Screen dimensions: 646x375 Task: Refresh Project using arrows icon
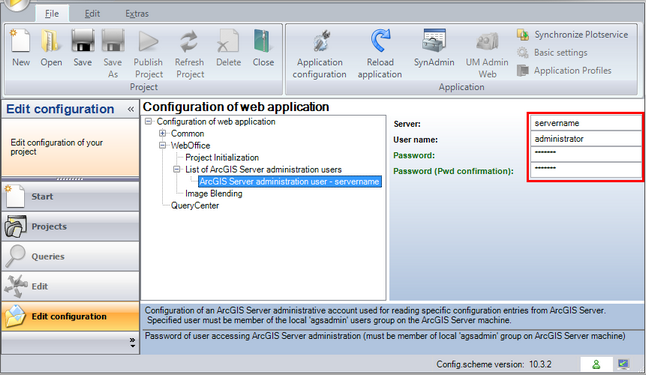pyautogui.click(x=189, y=54)
